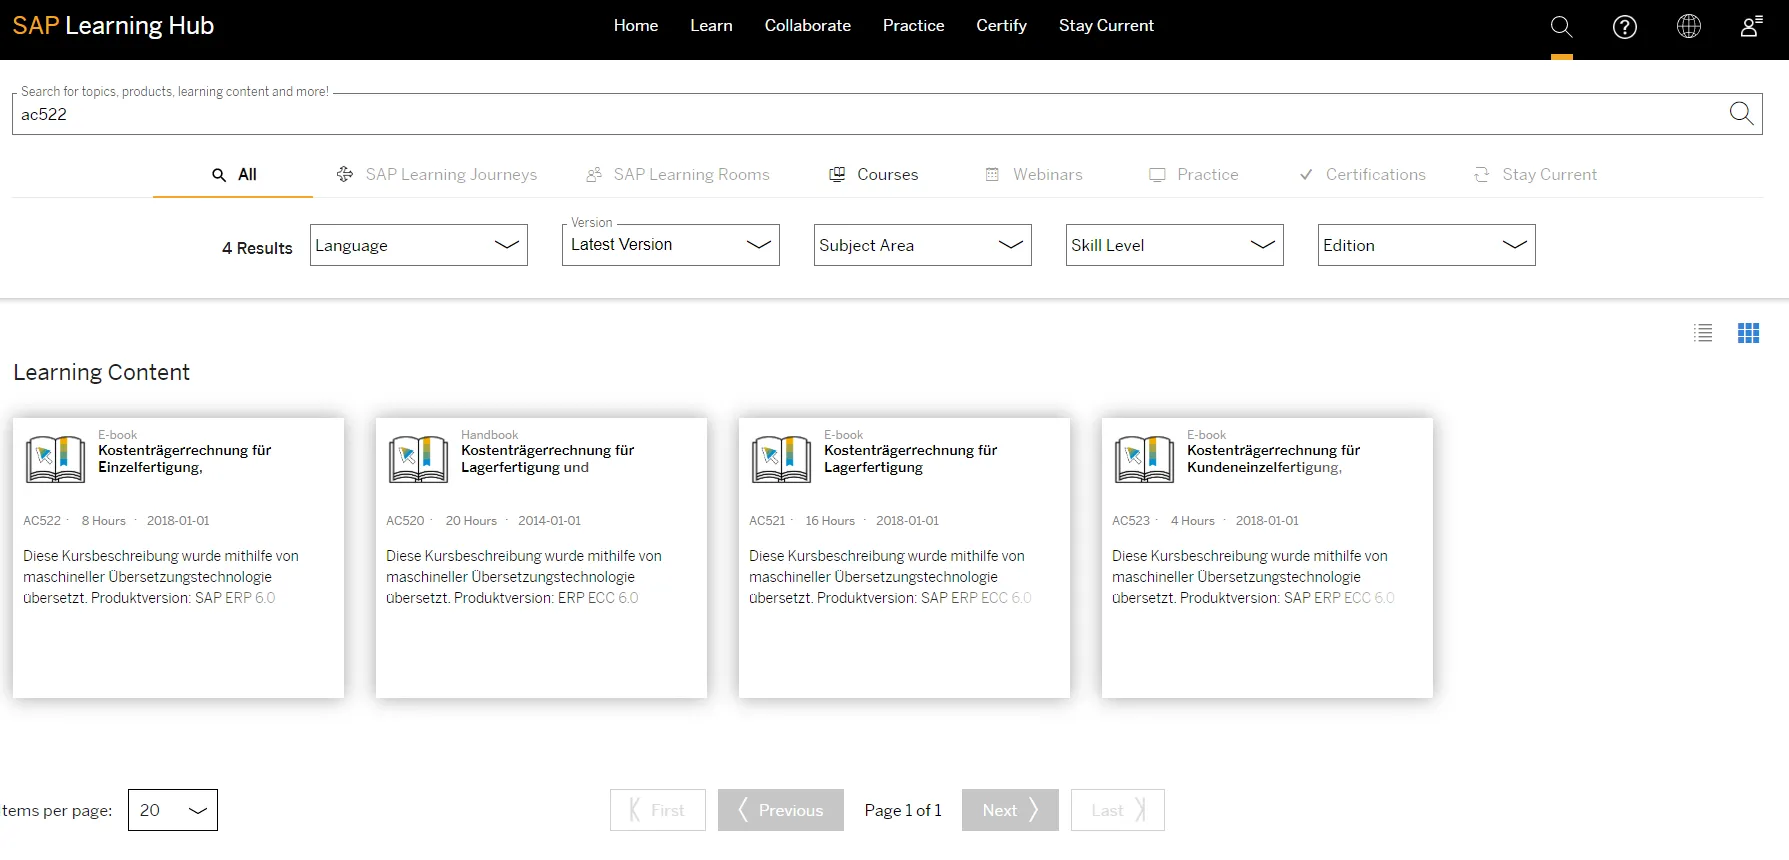Open the help question mark icon

click(x=1625, y=27)
